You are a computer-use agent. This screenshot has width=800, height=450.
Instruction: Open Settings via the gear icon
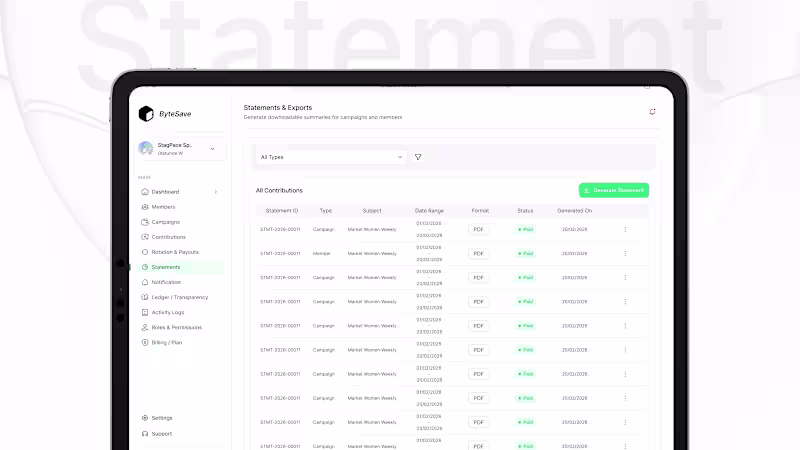(x=145, y=418)
